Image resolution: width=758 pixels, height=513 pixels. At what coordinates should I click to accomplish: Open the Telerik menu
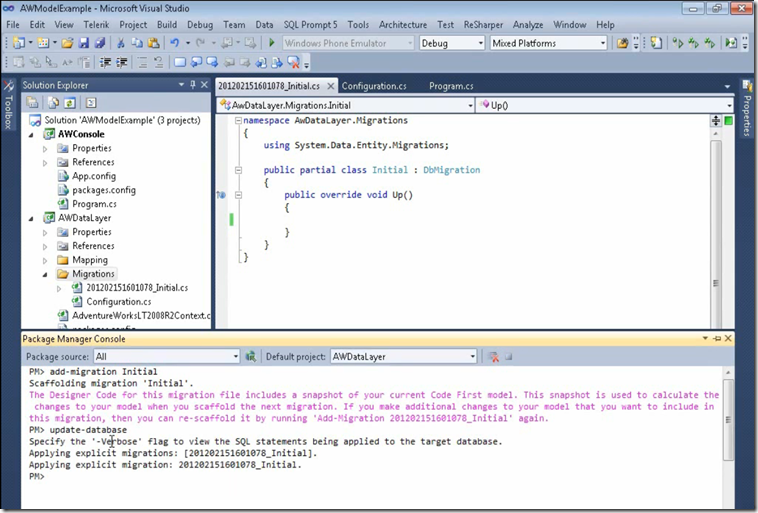pyautogui.click(x=96, y=25)
